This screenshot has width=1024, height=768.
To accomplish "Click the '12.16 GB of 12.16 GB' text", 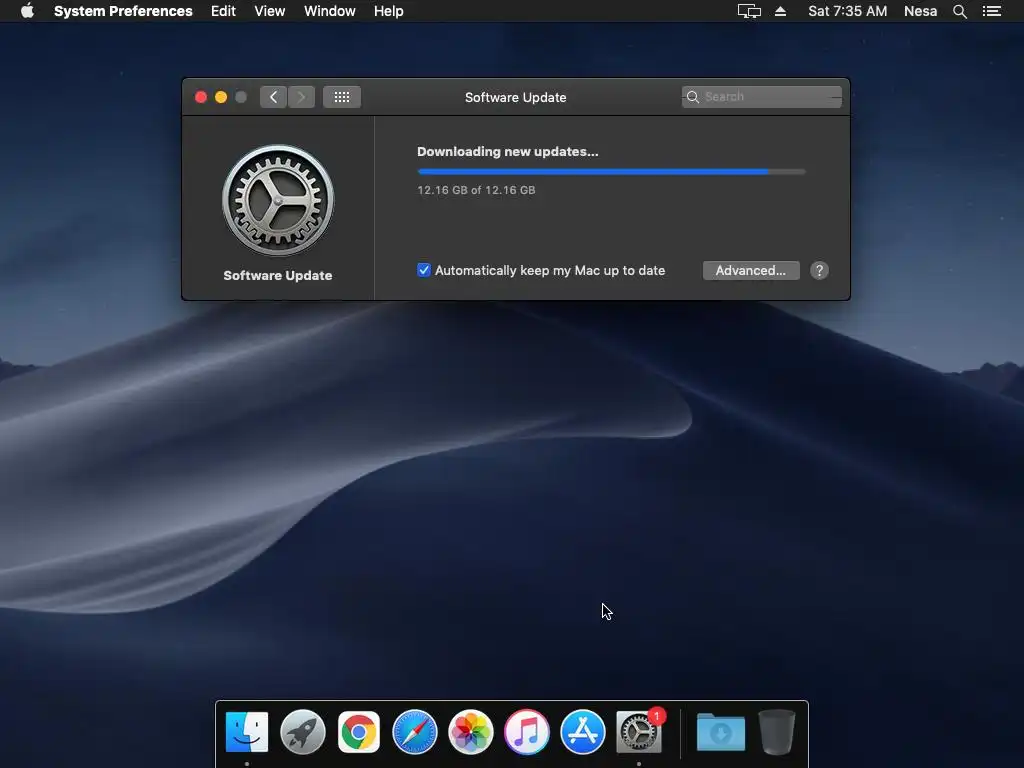I will [476, 190].
